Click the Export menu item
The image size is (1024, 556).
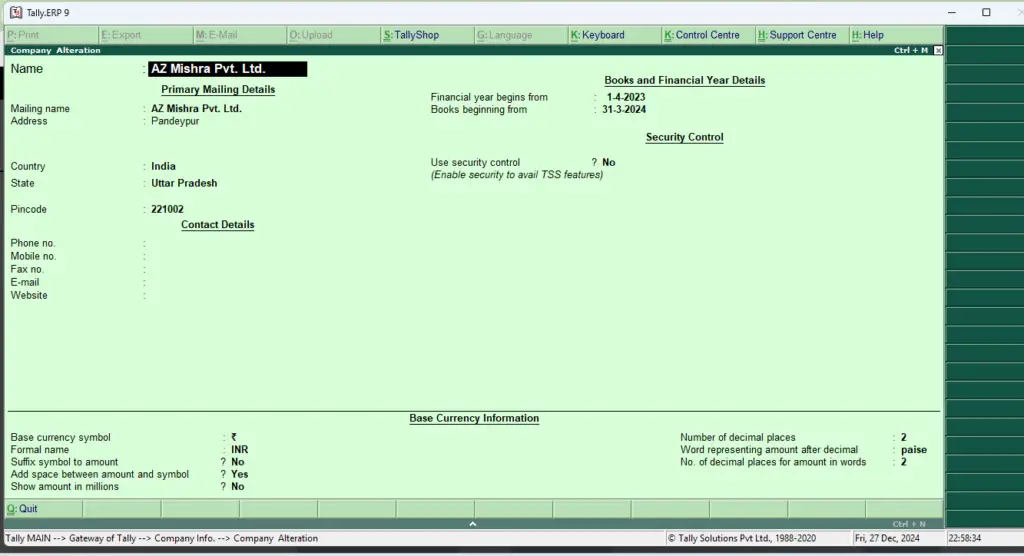121,35
